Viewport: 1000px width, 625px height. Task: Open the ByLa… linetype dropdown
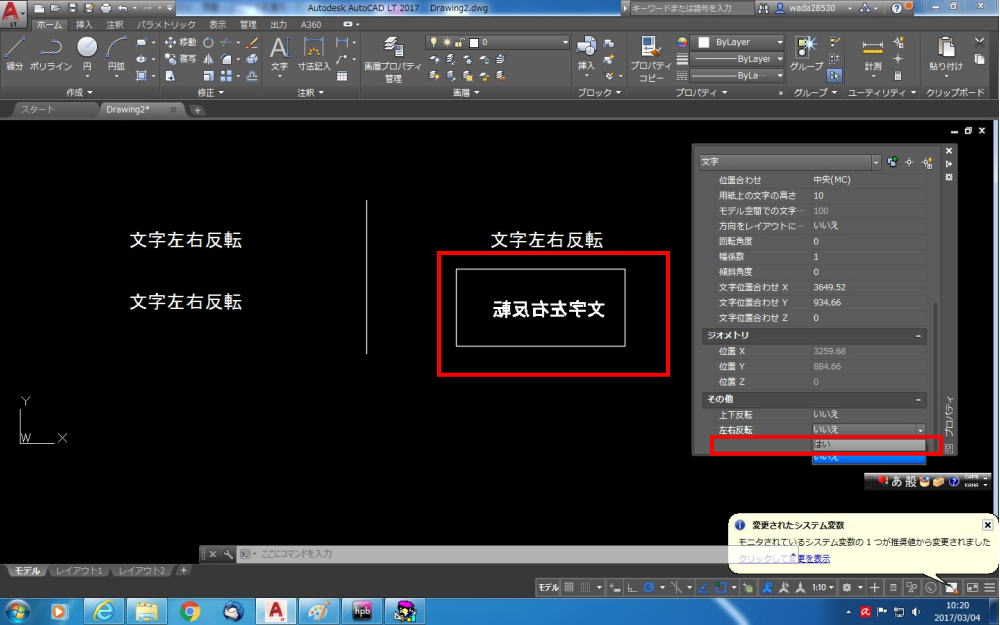coord(779,75)
